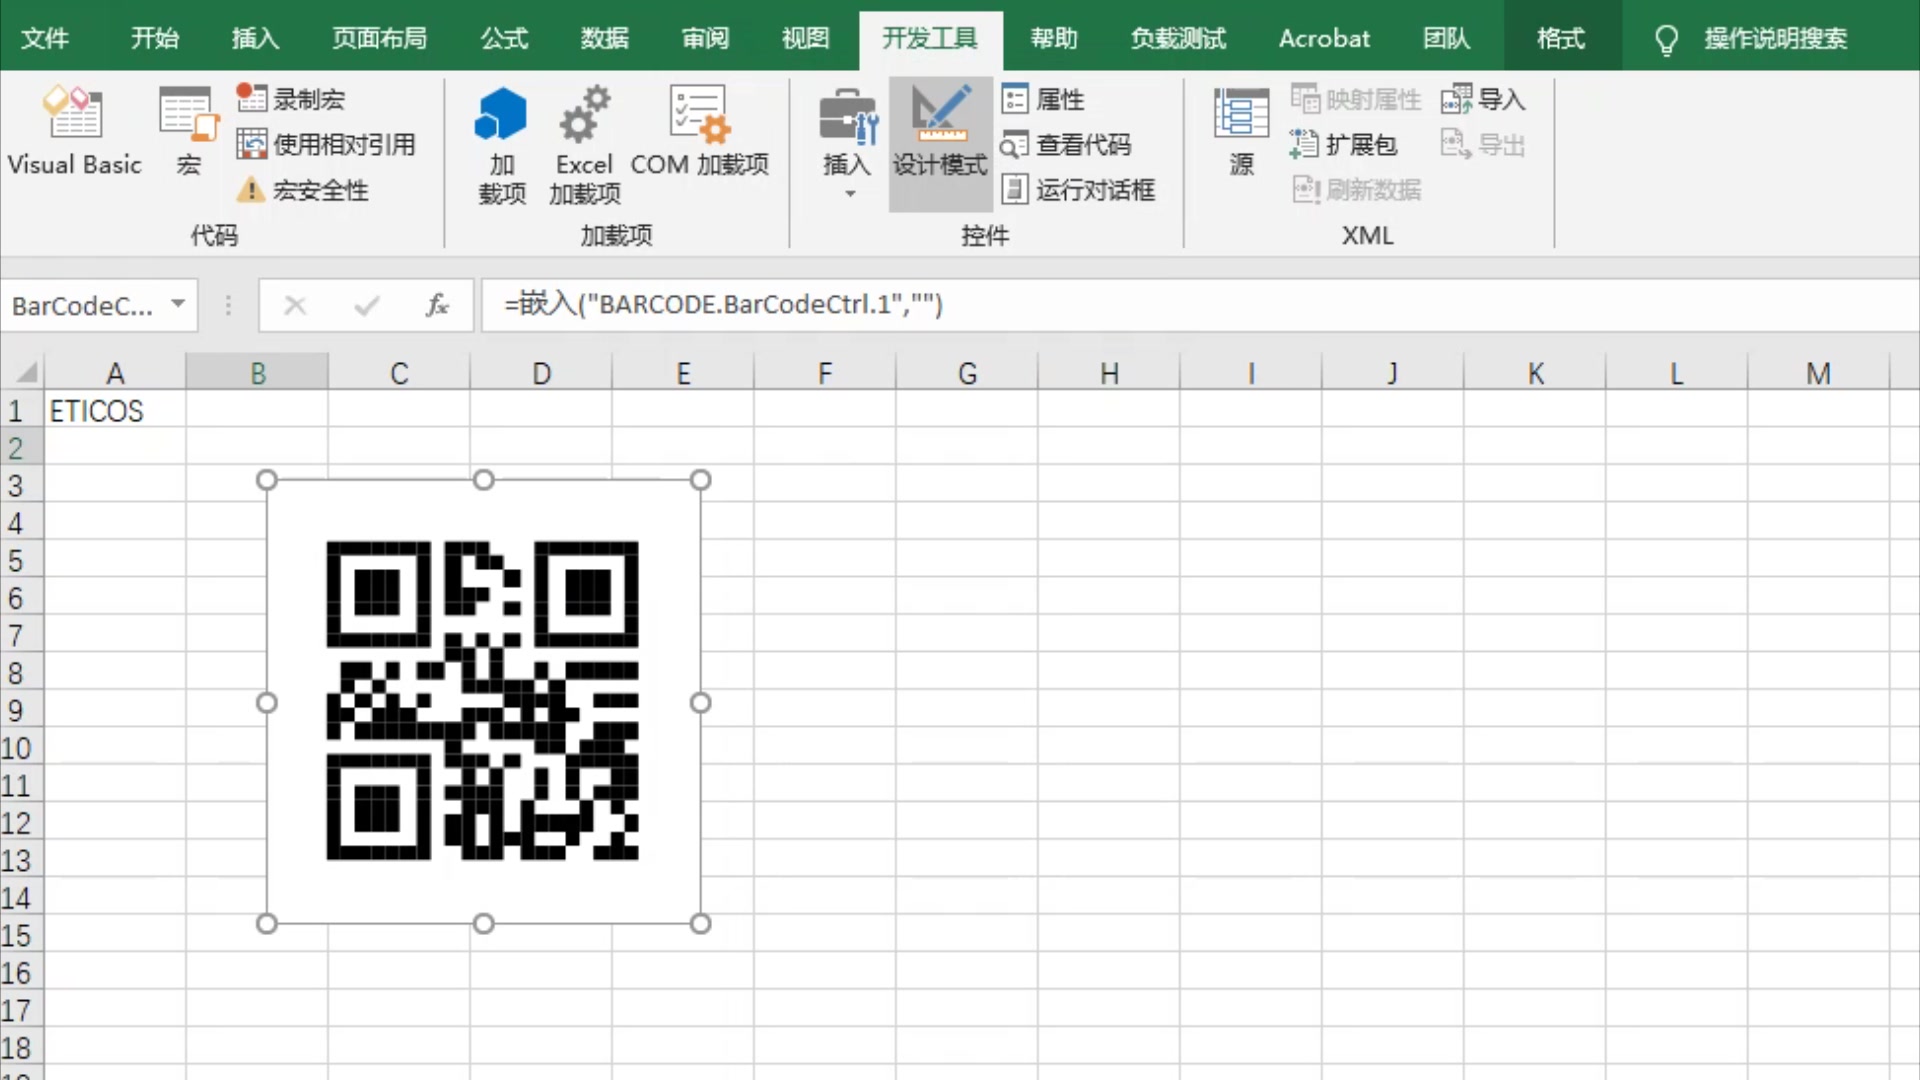Viewport: 1920px width, 1080px height.
Task: Select column F header
Action: coord(825,372)
